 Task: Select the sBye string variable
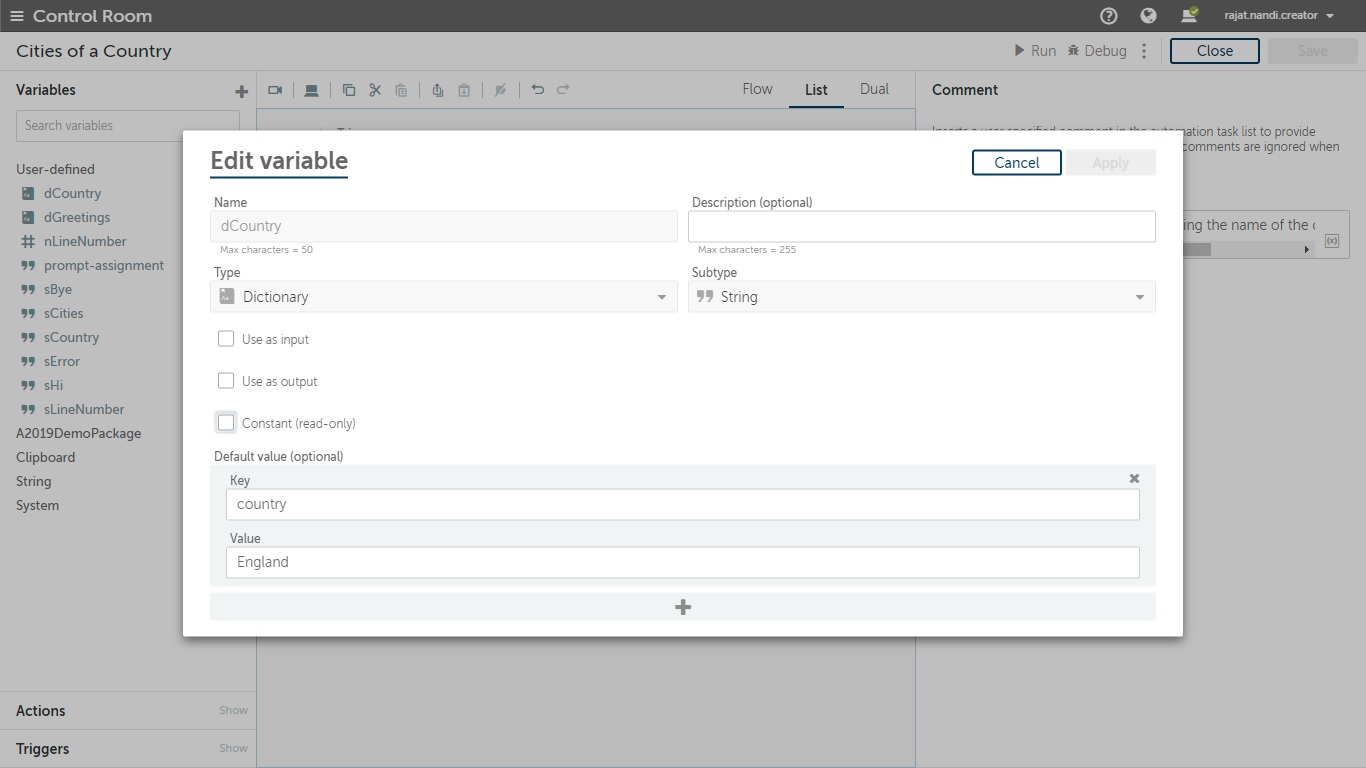tap(58, 289)
